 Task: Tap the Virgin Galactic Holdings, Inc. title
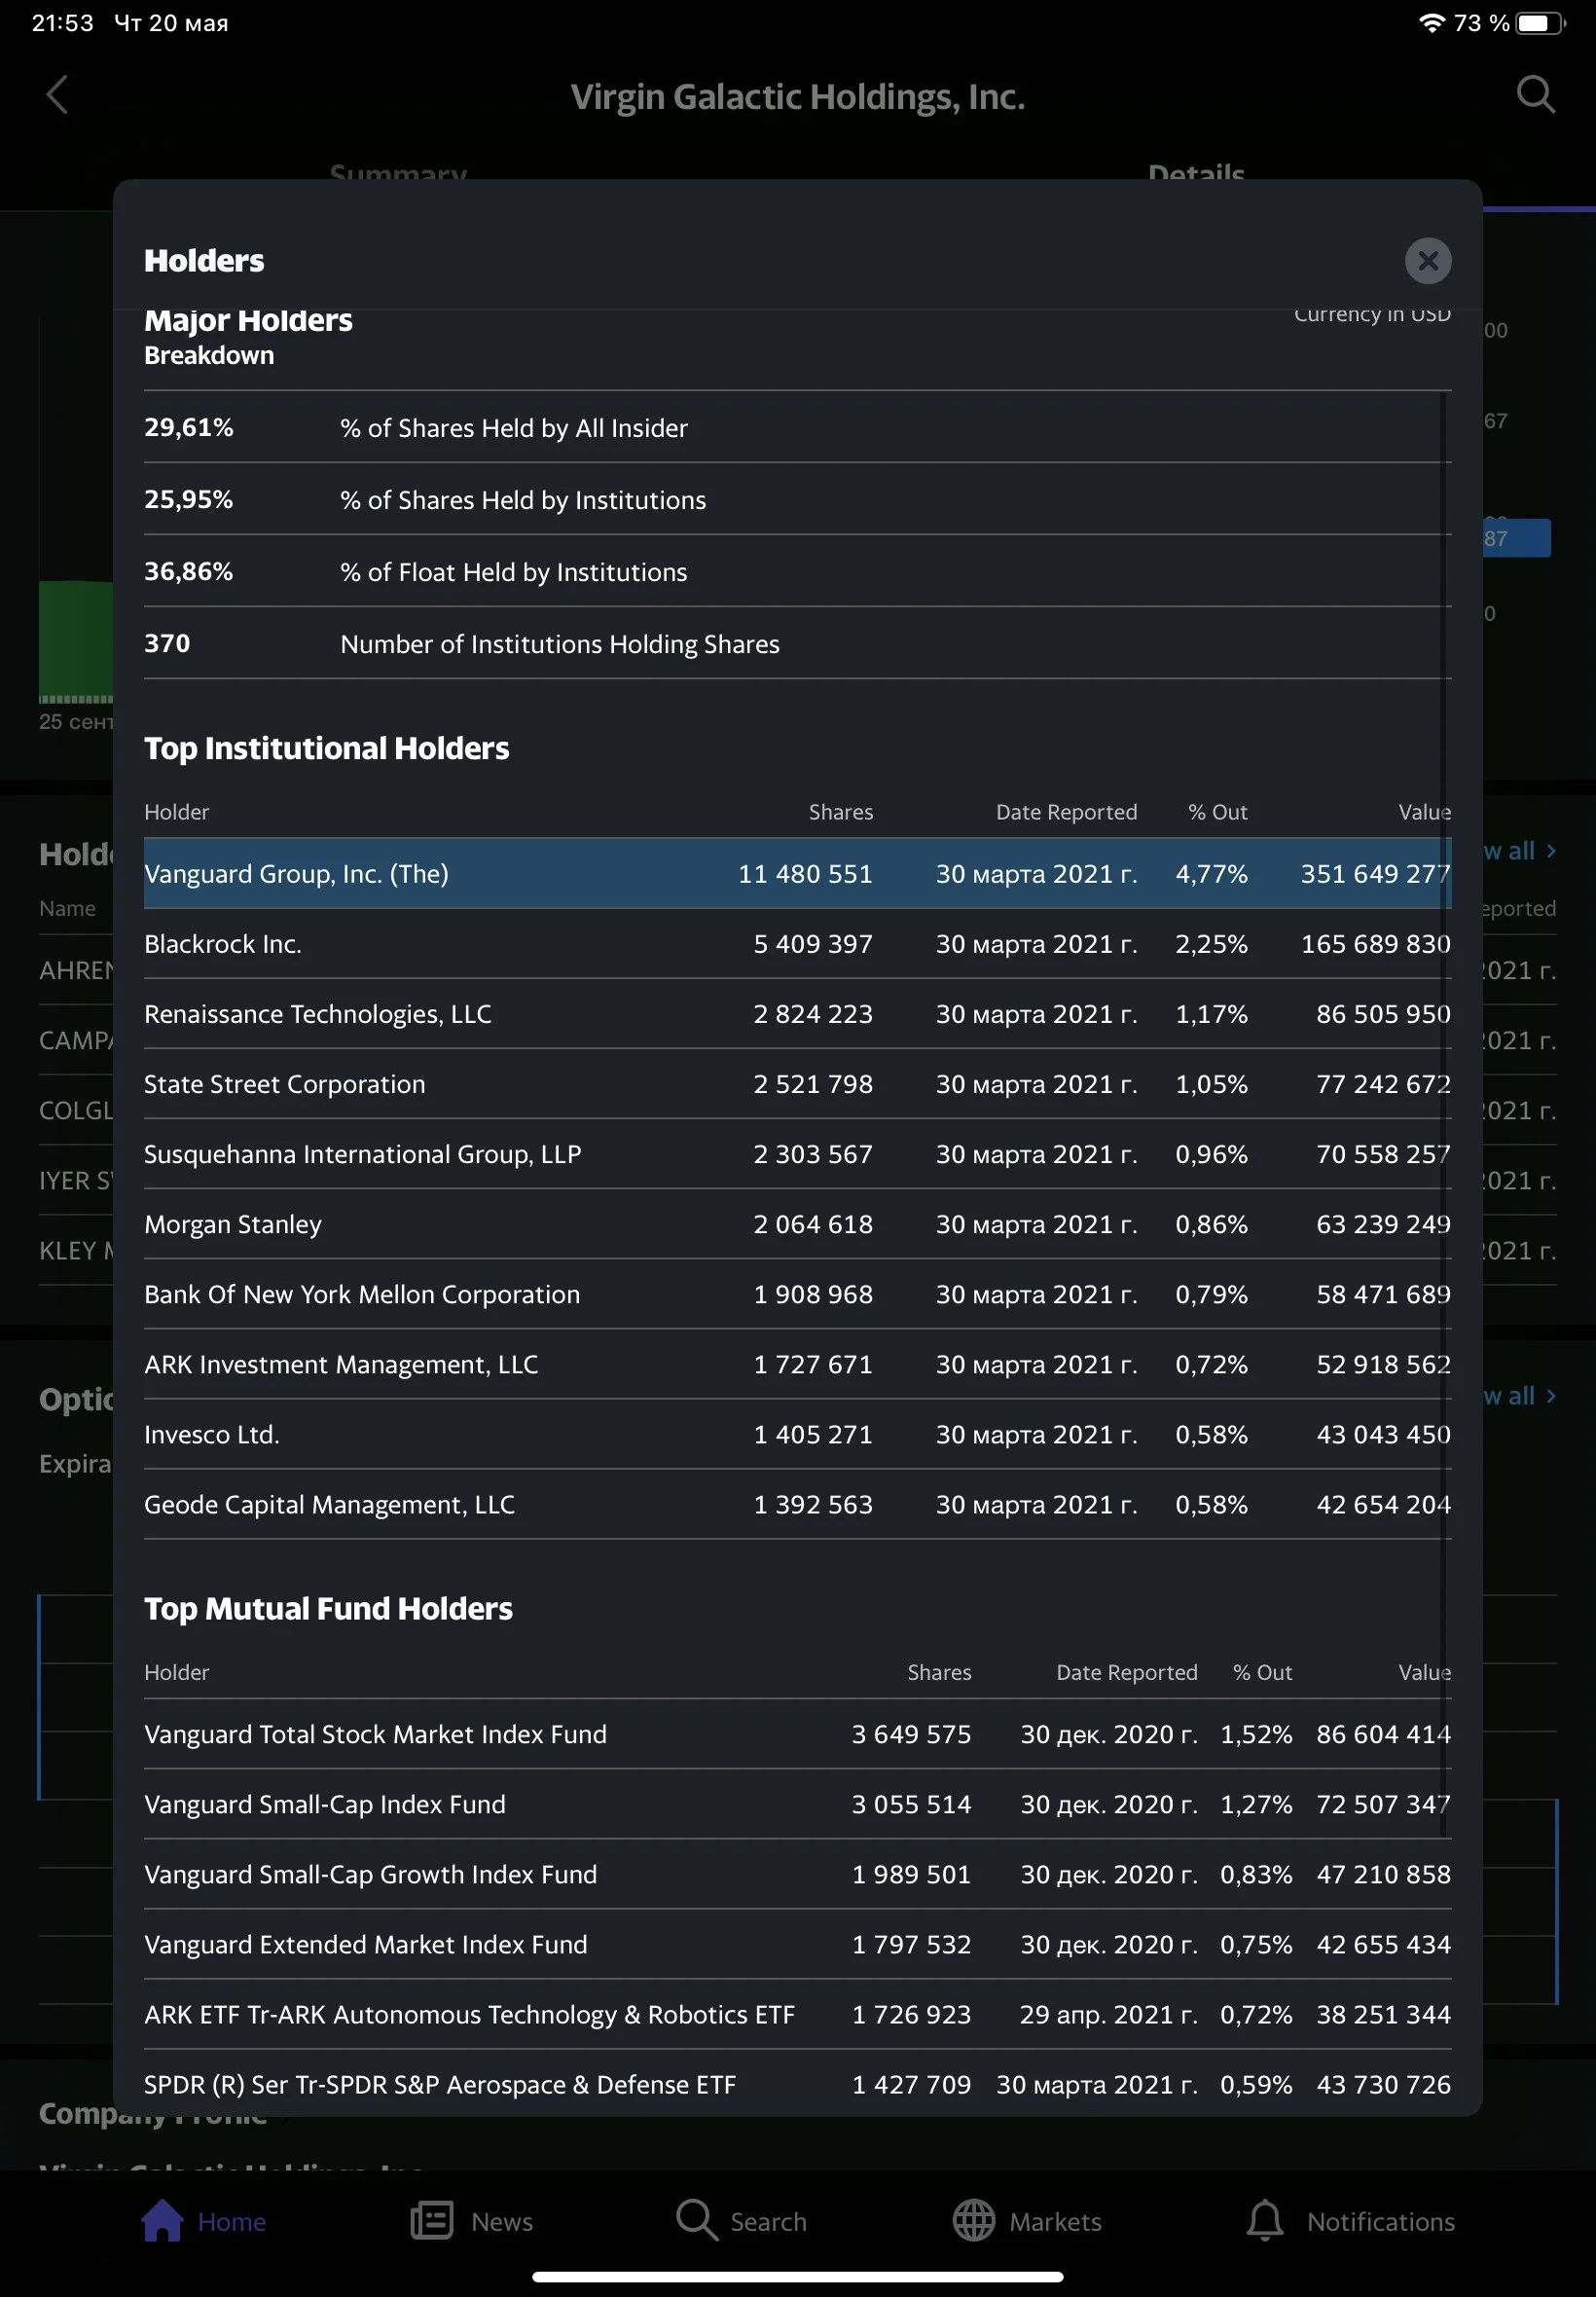(798, 97)
